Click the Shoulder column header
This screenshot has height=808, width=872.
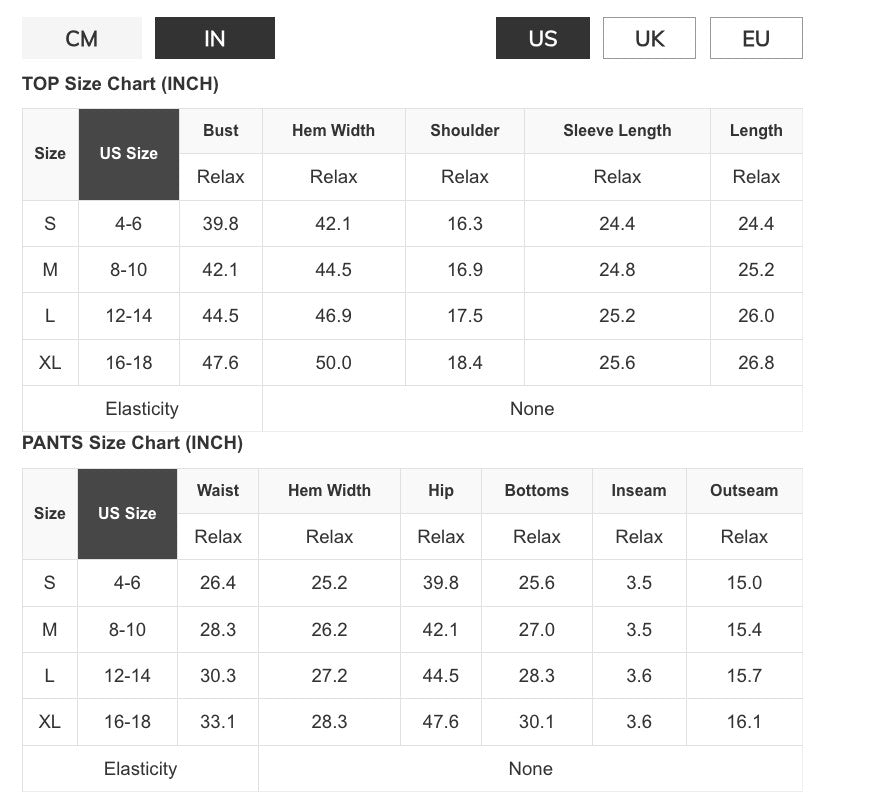tap(465, 131)
